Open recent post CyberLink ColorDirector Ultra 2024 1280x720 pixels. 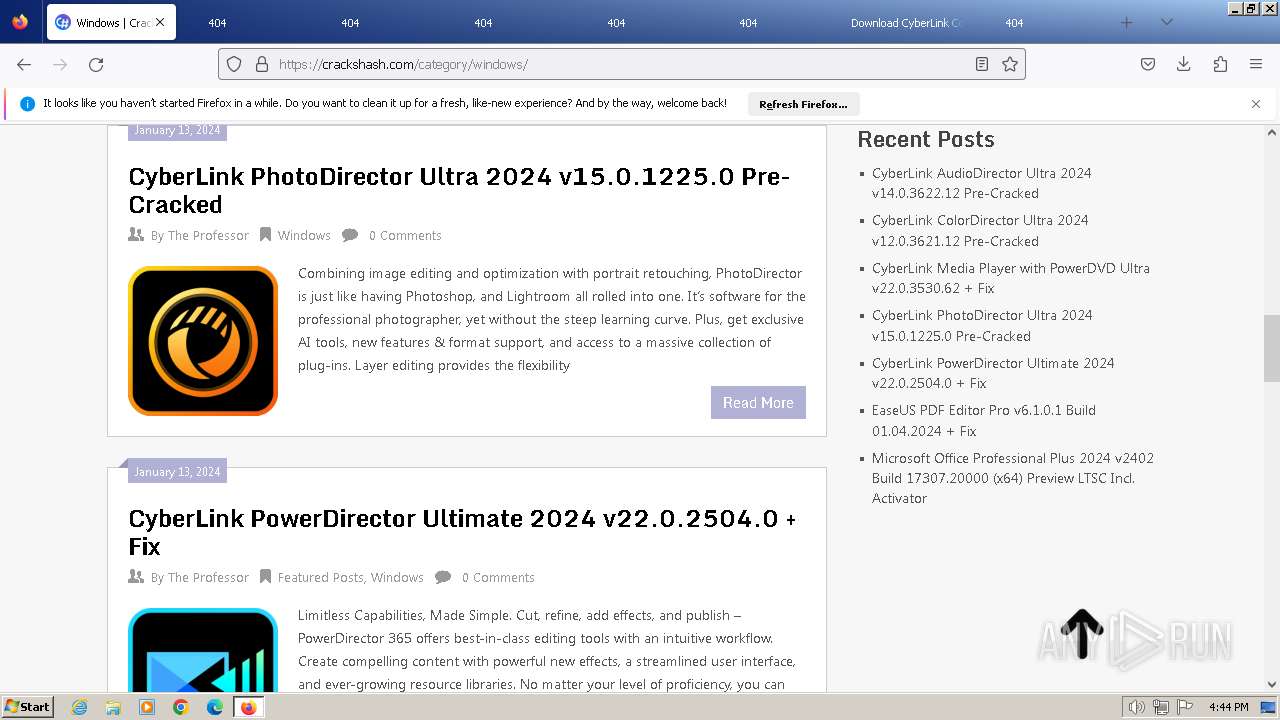coord(980,230)
